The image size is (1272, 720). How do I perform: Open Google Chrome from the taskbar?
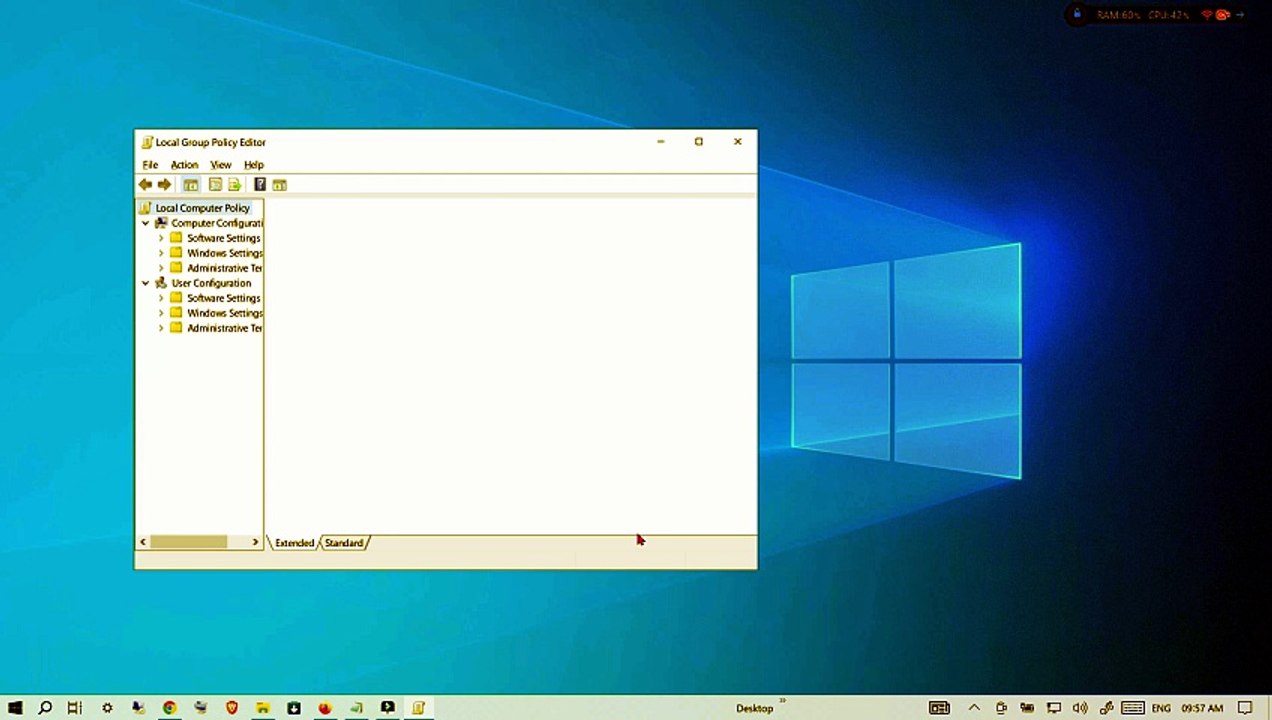point(170,708)
